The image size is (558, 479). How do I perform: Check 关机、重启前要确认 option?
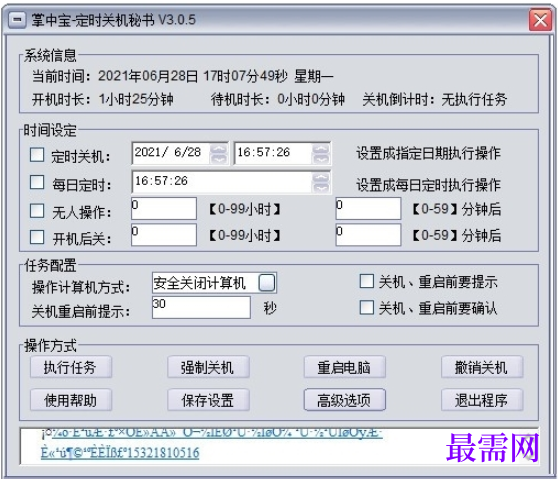point(367,308)
